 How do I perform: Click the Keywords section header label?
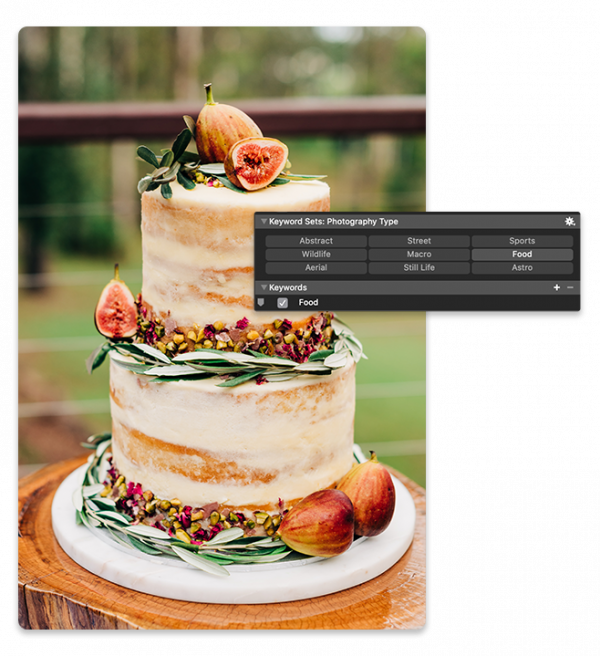(x=289, y=288)
